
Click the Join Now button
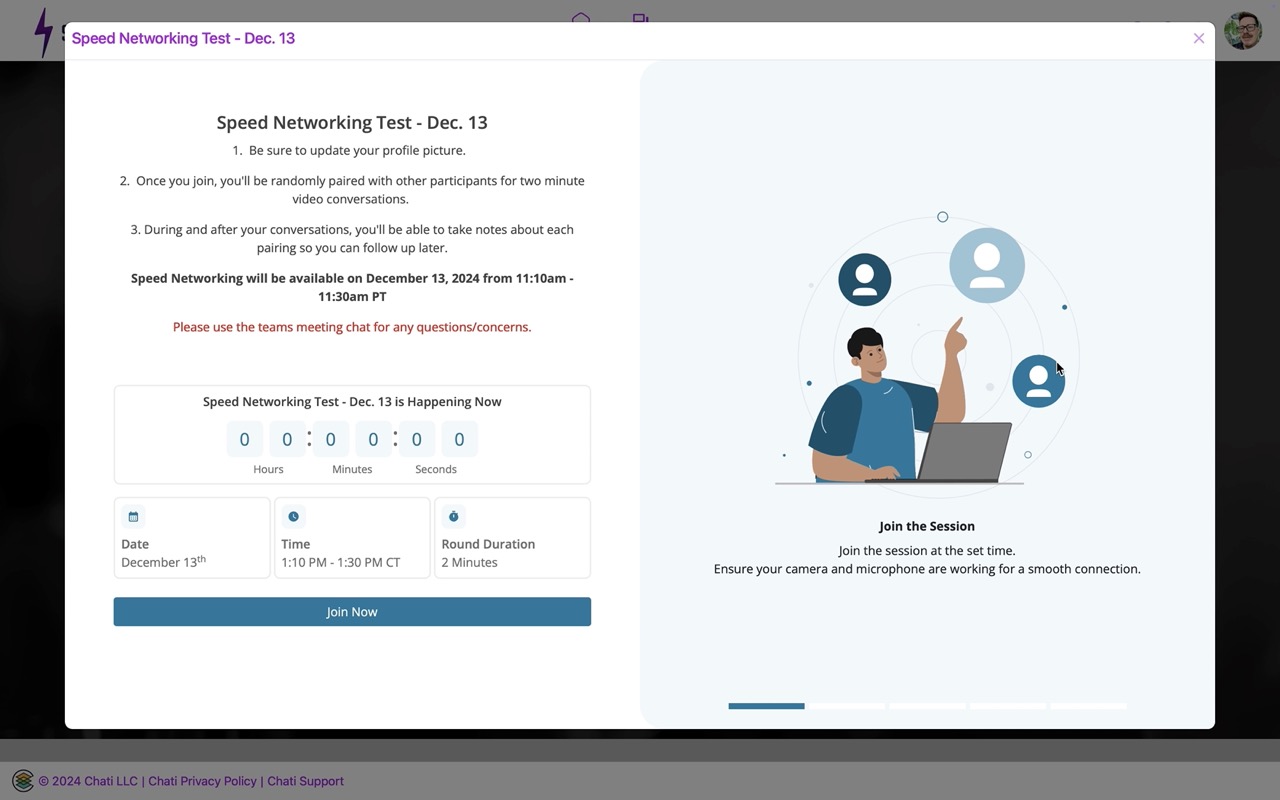point(352,612)
